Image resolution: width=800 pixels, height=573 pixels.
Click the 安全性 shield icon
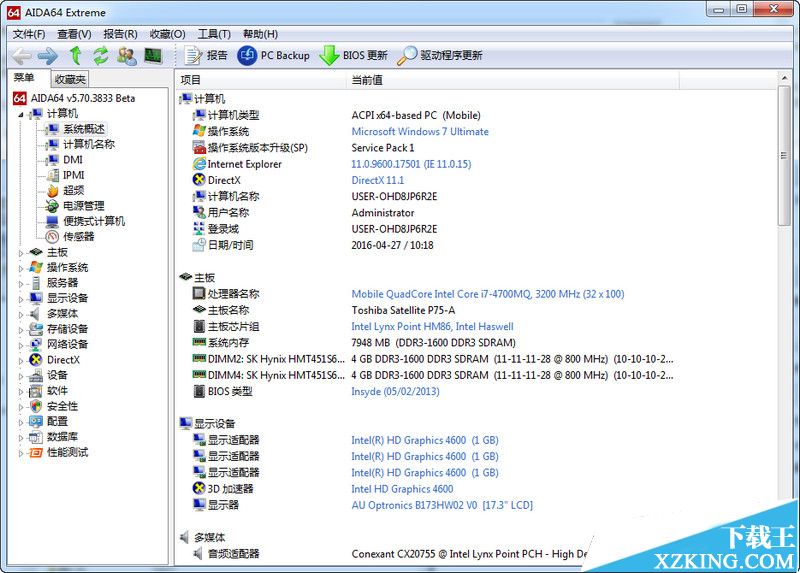[x=36, y=407]
